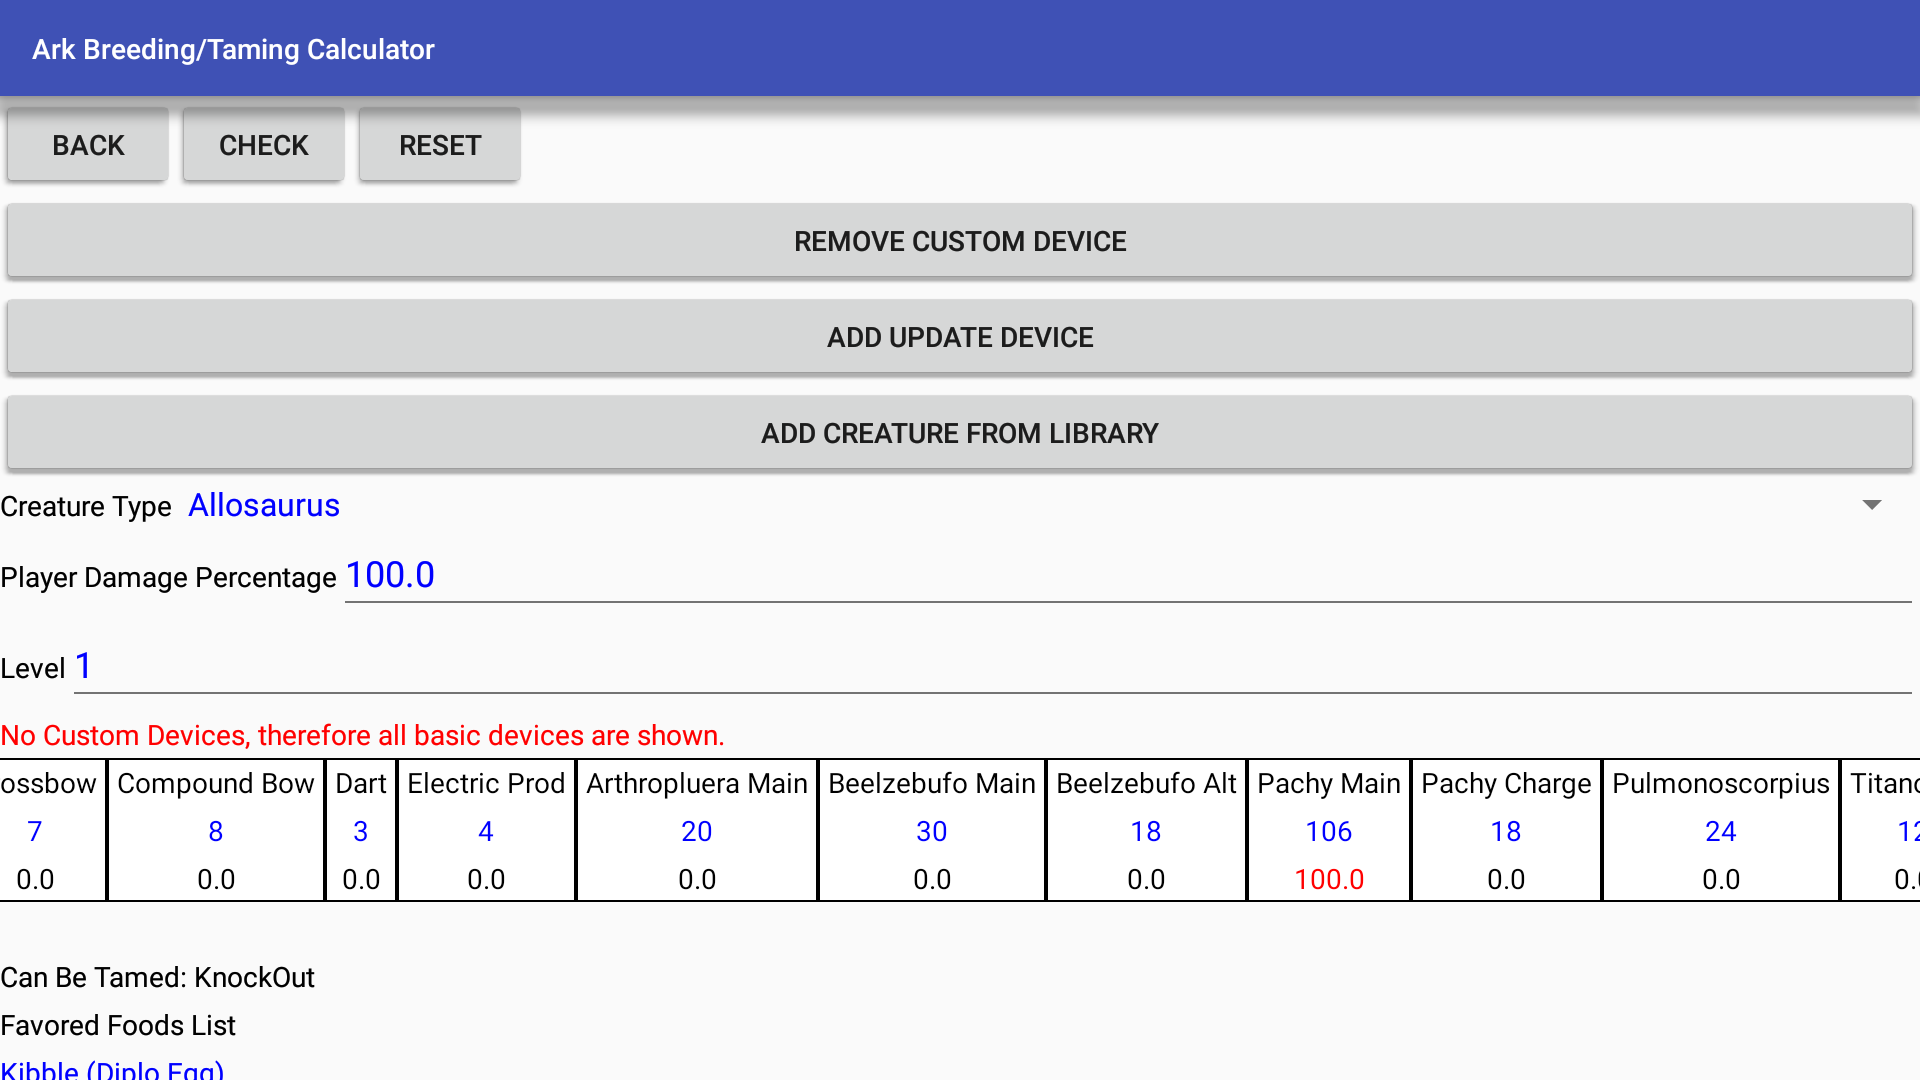Edit Pachy Main hit count 106
Viewport: 1920px width, 1080px height.
(x=1329, y=831)
